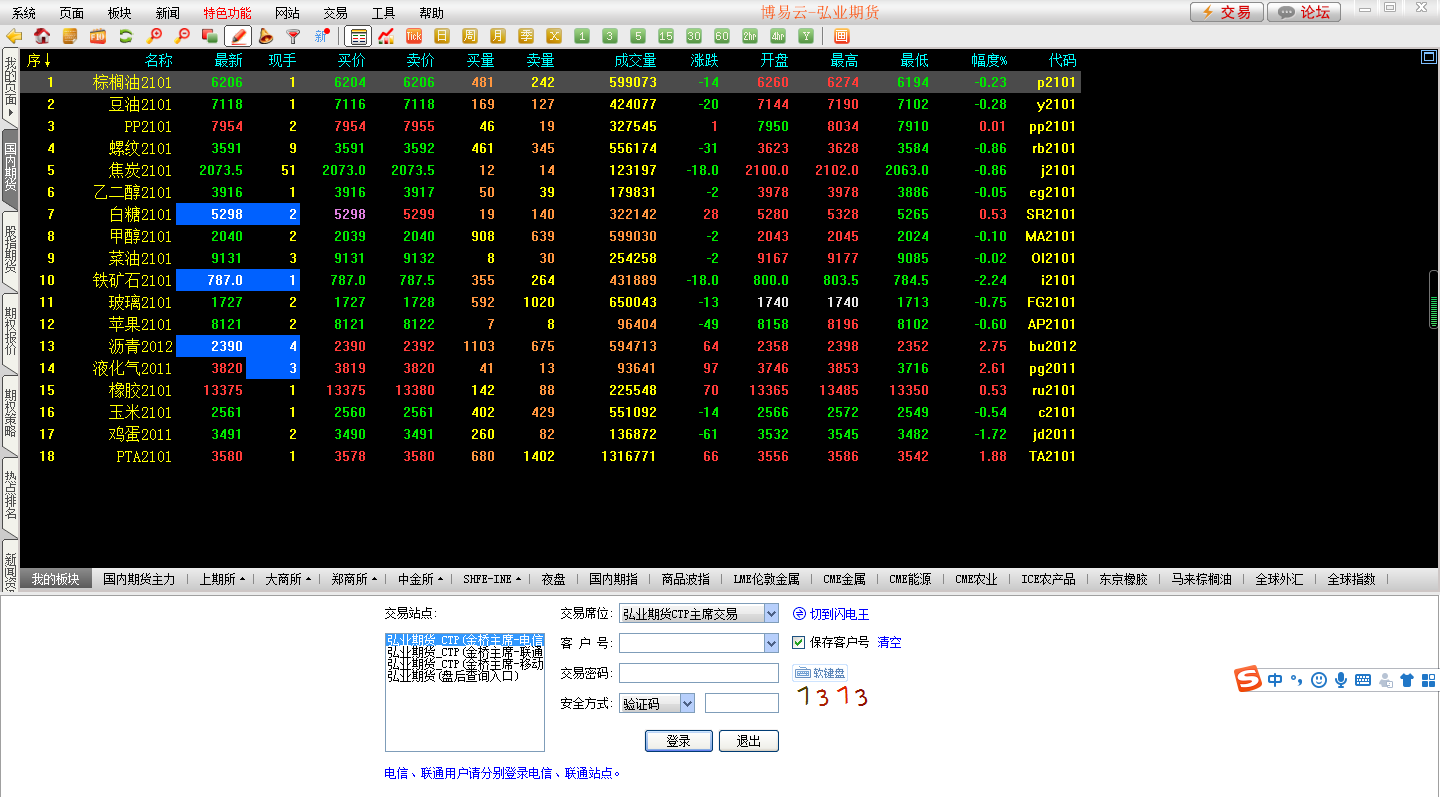
Task: Click the 登录 login button
Action: click(x=678, y=741)
